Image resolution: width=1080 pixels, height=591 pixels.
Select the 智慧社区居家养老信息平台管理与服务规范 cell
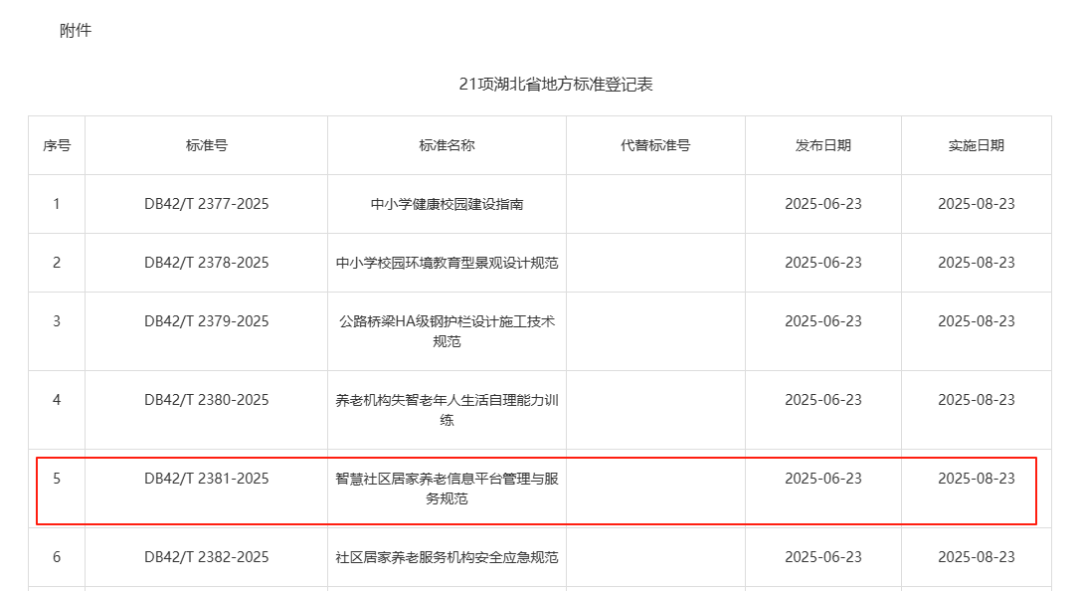[x=446, y=488]
